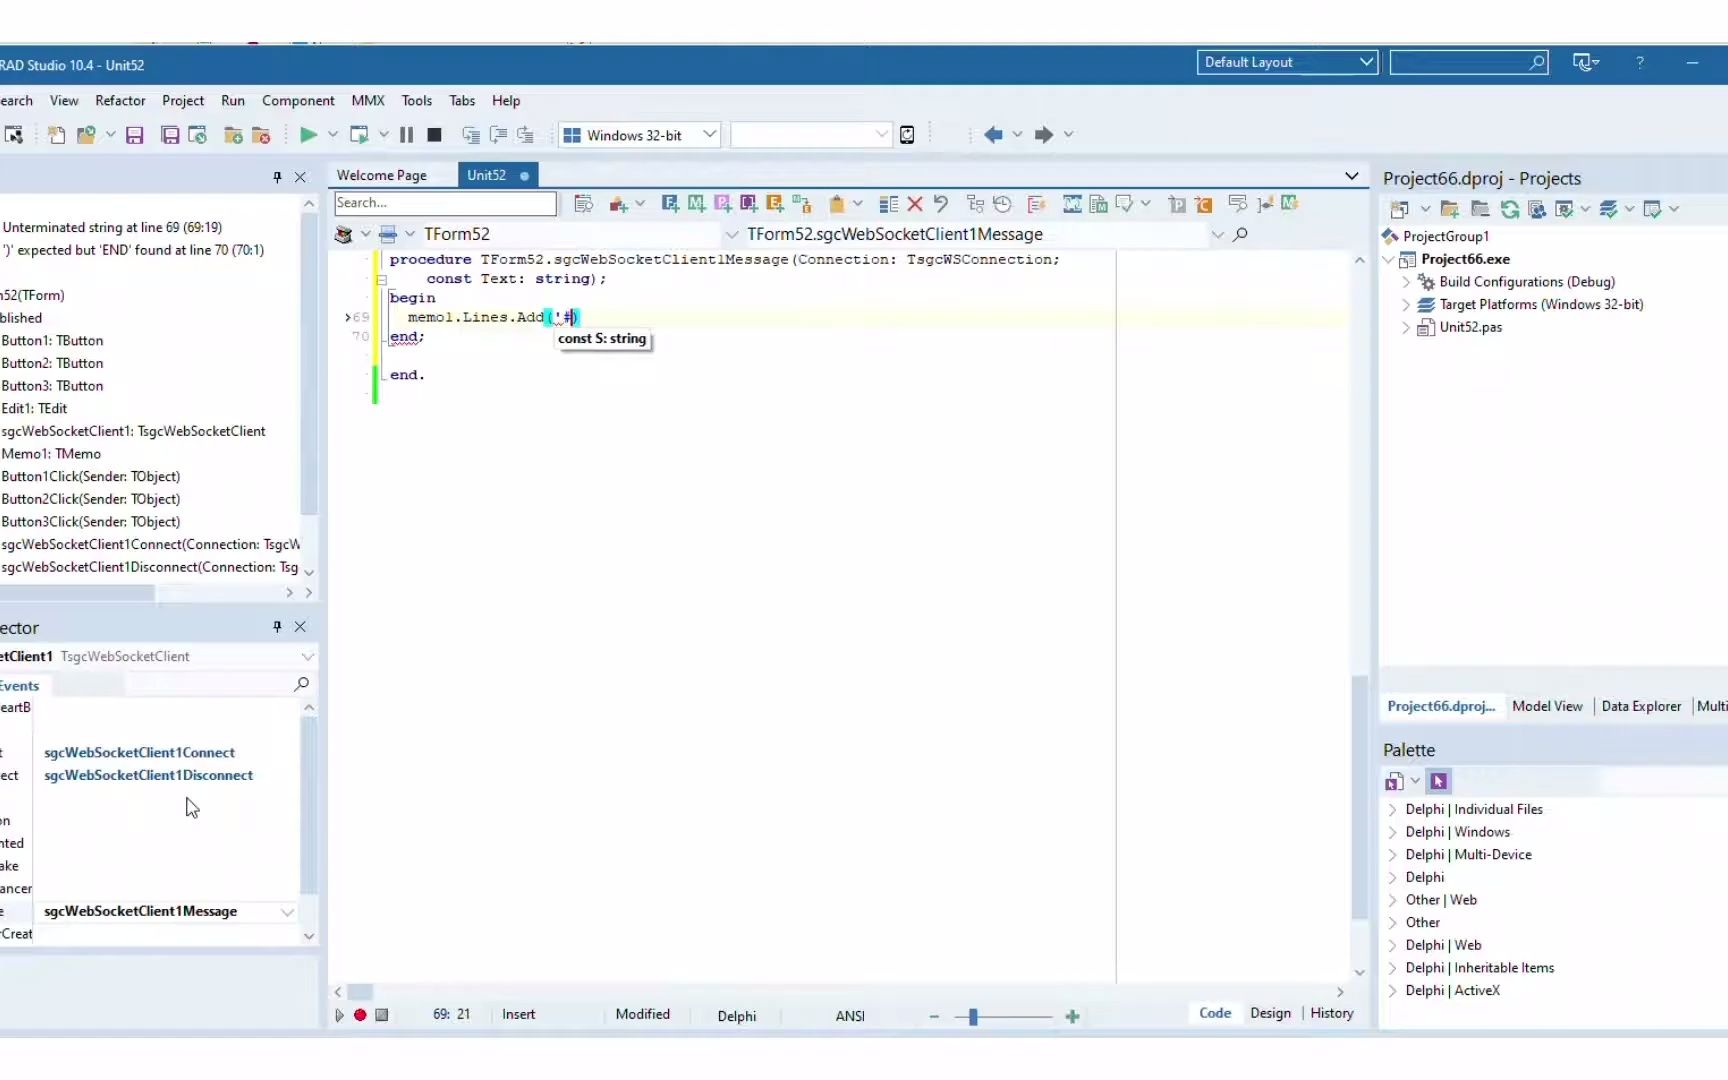Click the zoom out minus button in status bar

[x=934, y=1017]
